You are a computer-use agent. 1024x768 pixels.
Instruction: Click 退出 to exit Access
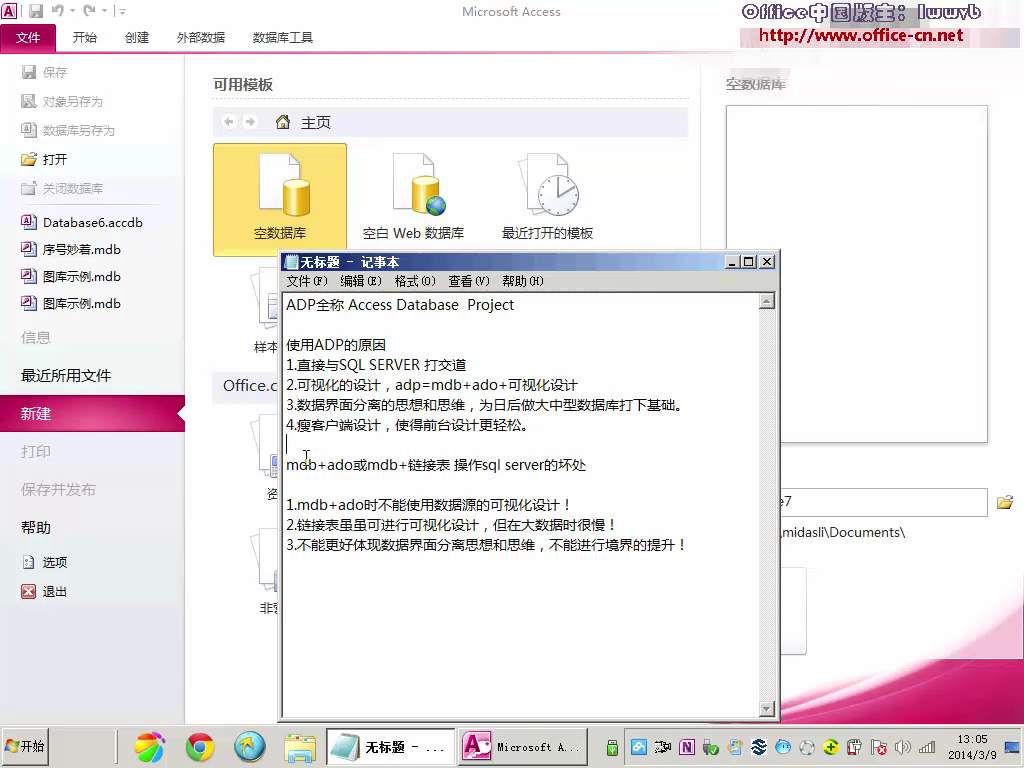[x=44, y=592]
